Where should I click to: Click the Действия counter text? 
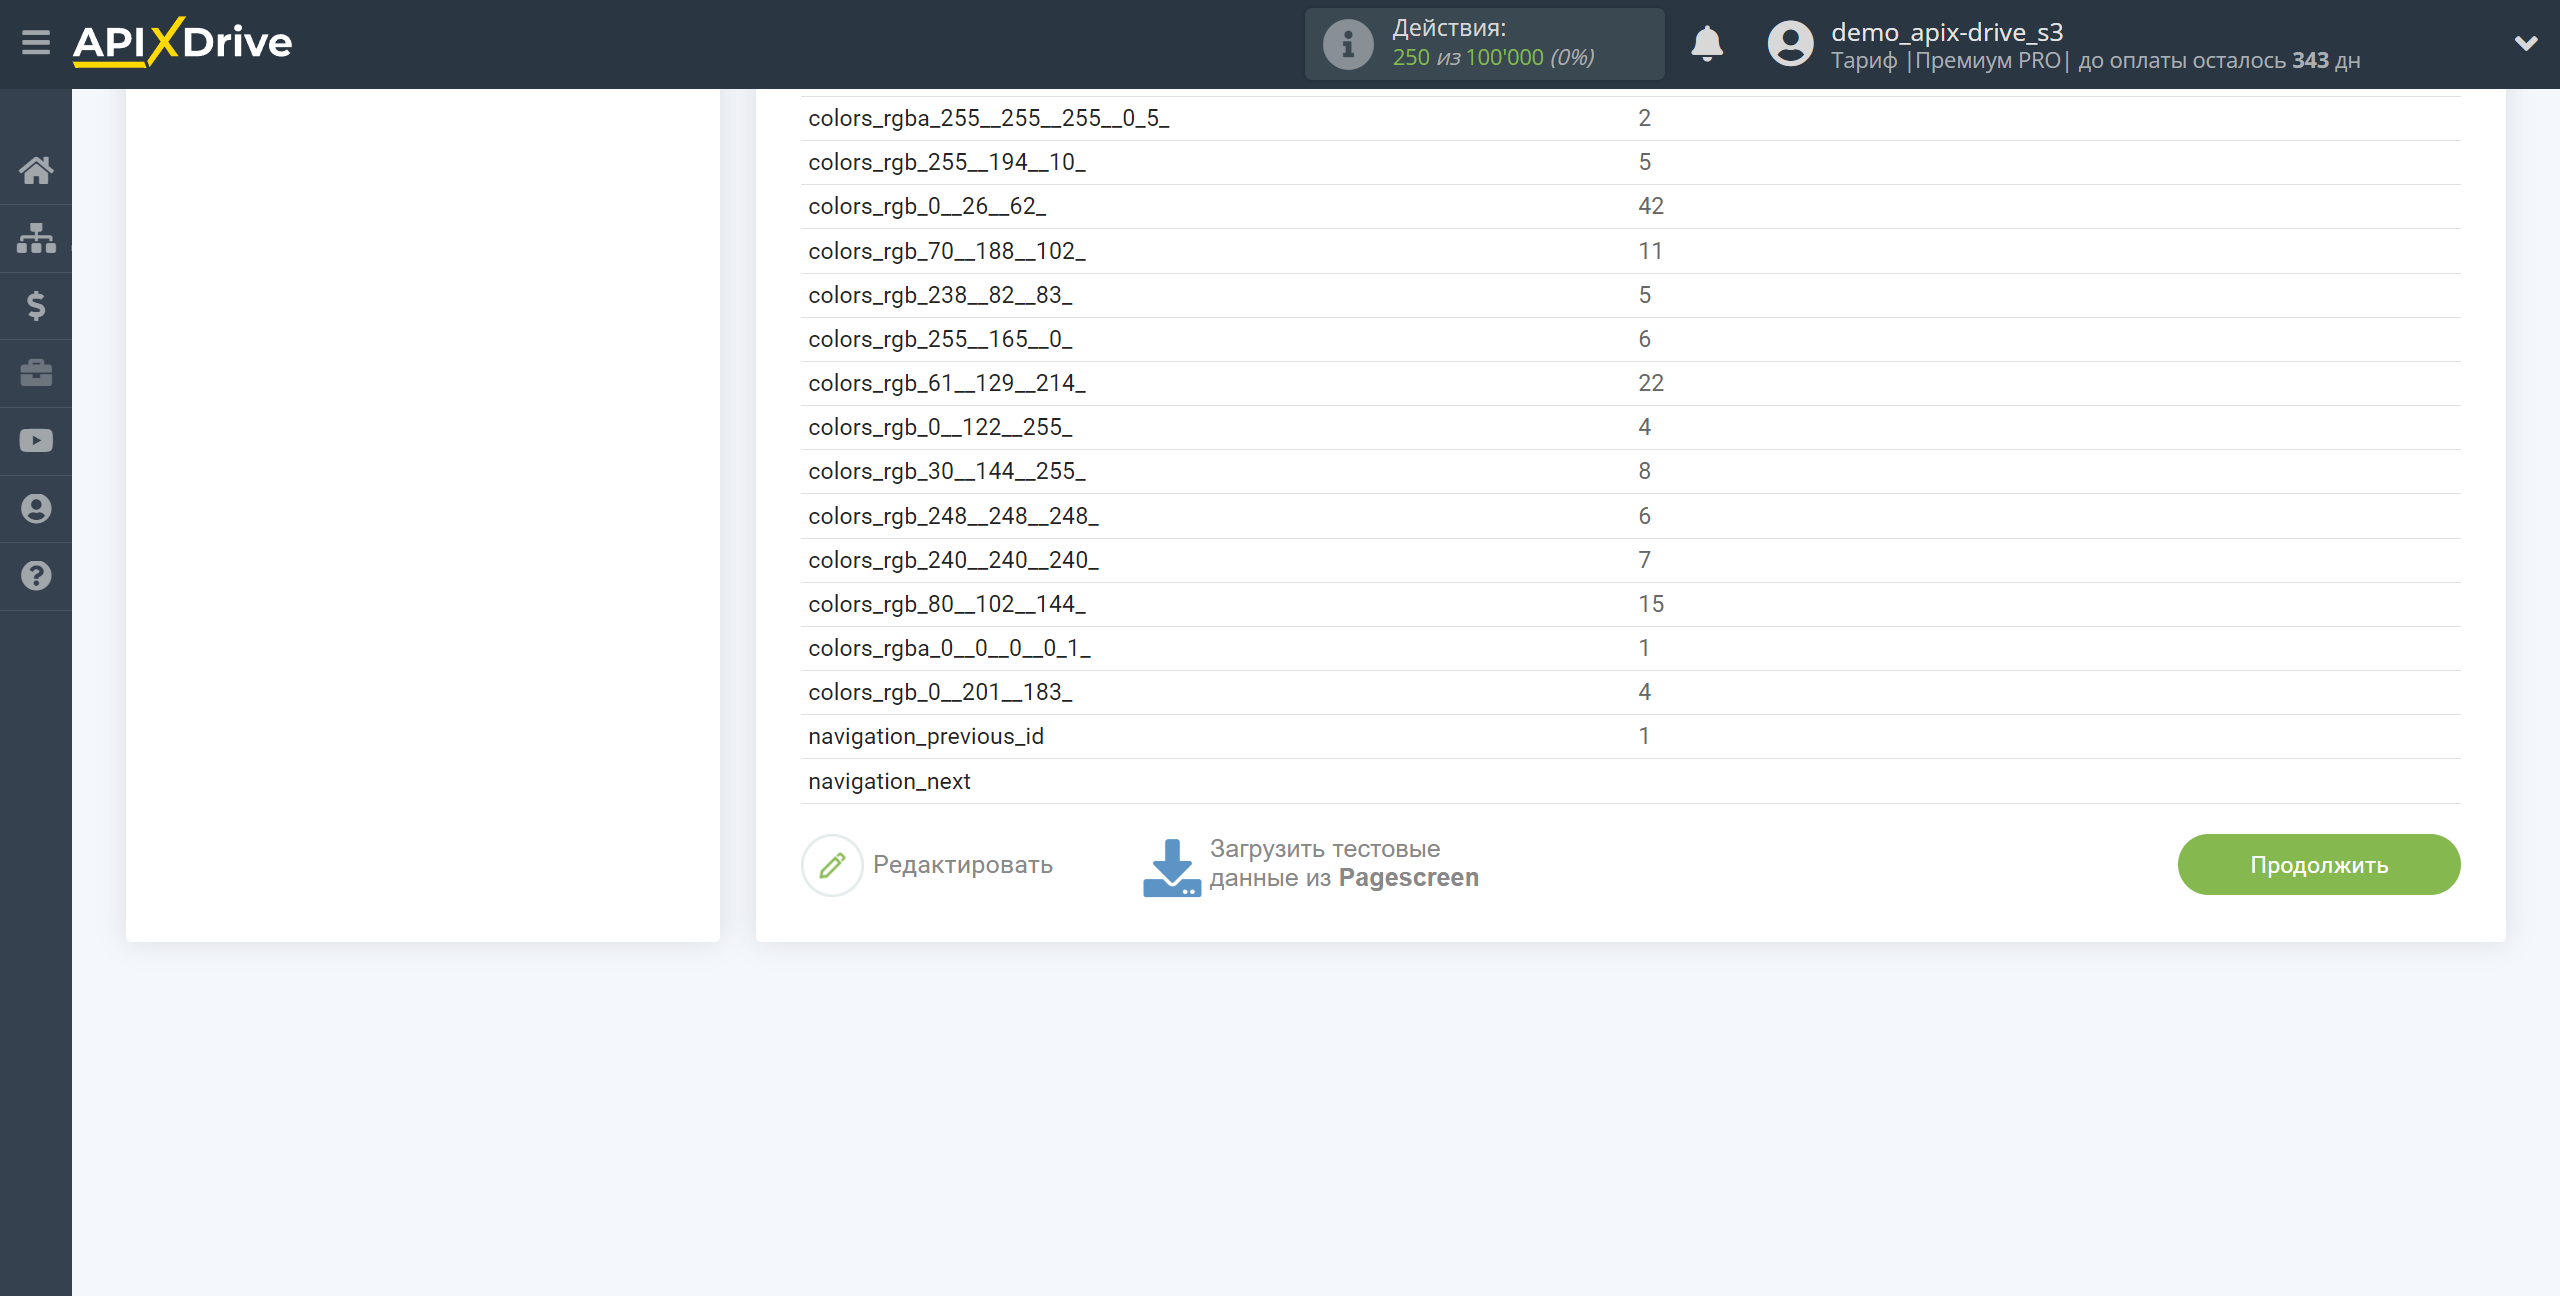tap(1492, 43)
